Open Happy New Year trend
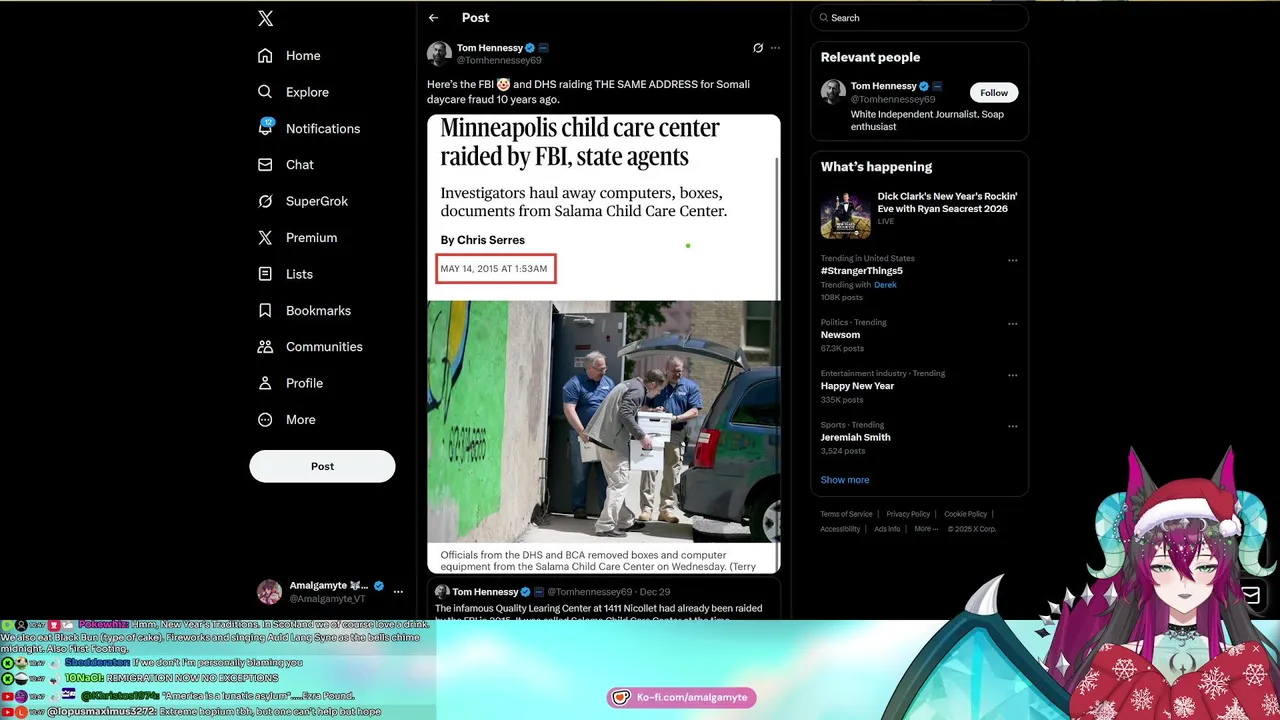 click(x=857, y=386)
